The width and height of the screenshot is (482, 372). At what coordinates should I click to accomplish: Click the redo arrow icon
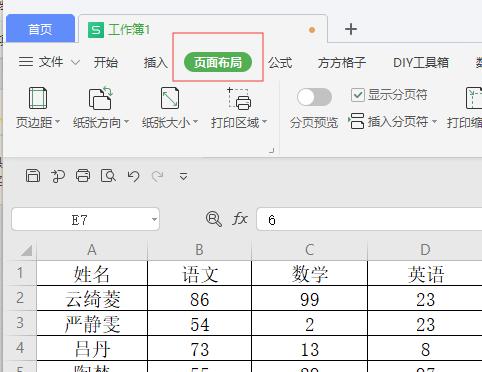pos(158,176)
